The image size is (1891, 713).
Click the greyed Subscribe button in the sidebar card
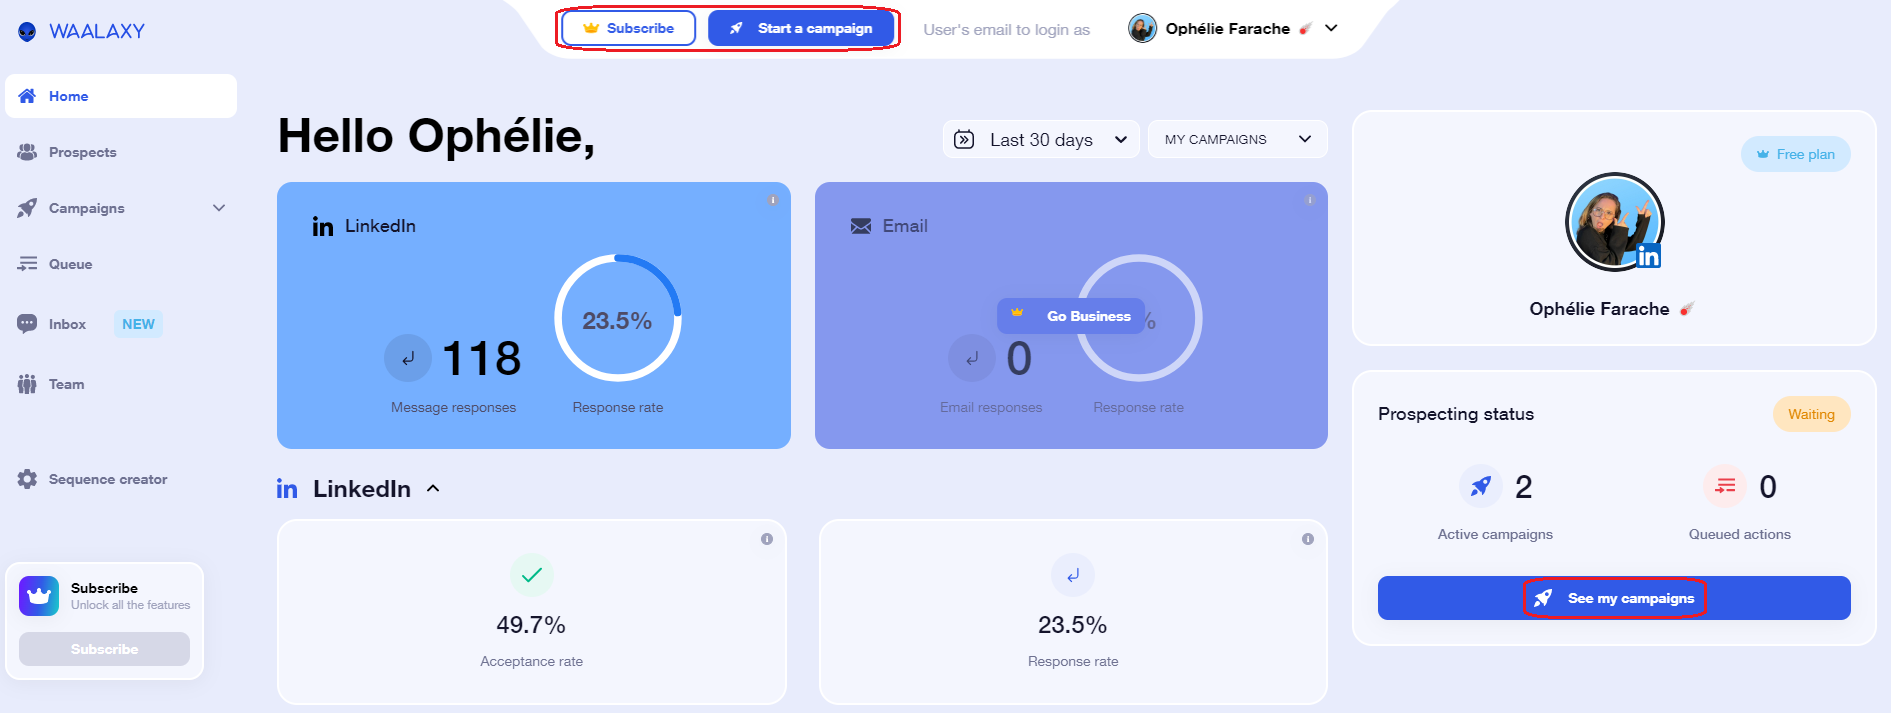click(104, 649)
